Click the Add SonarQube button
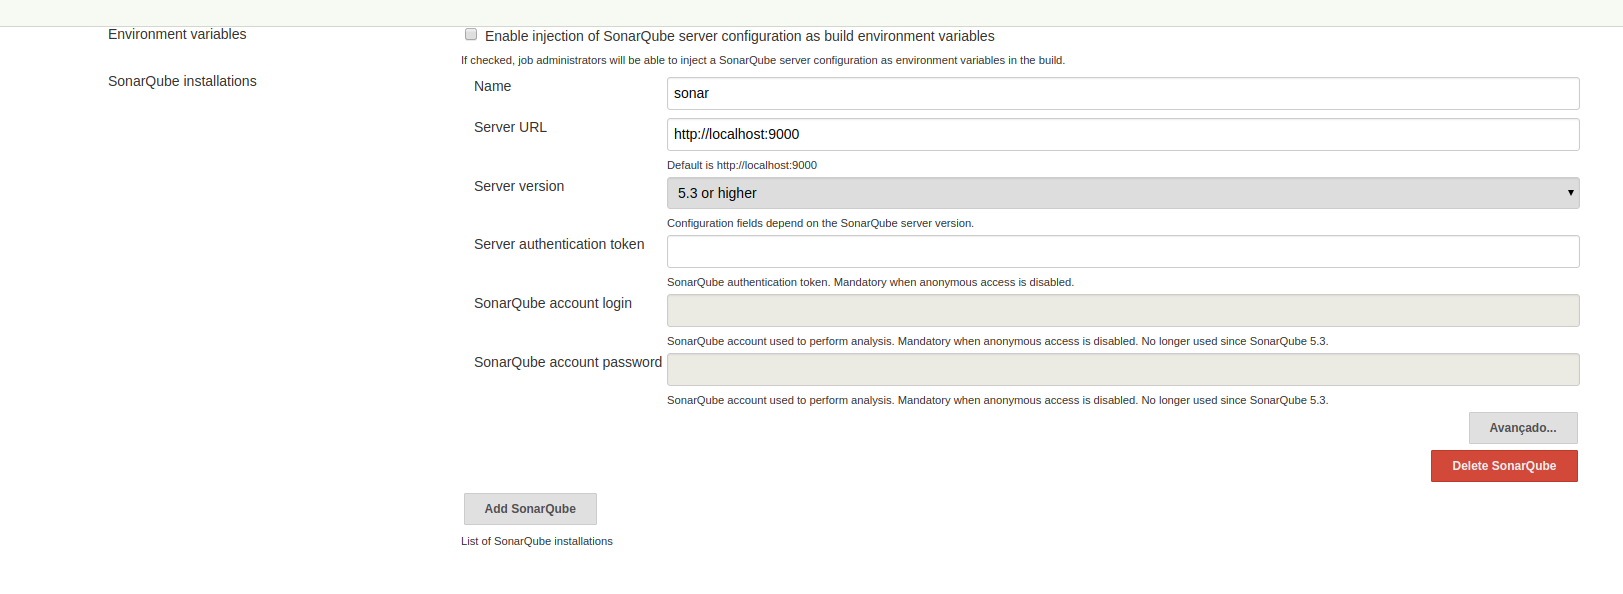 coord(530,509)
